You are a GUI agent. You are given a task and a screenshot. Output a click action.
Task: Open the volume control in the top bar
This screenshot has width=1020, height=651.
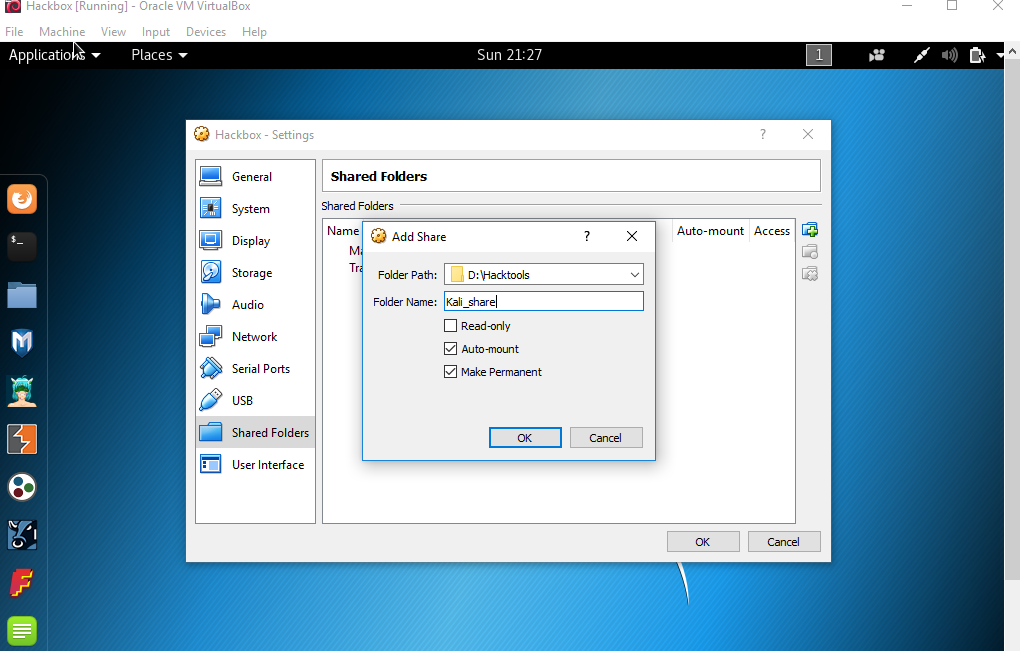tap(950, 55)
